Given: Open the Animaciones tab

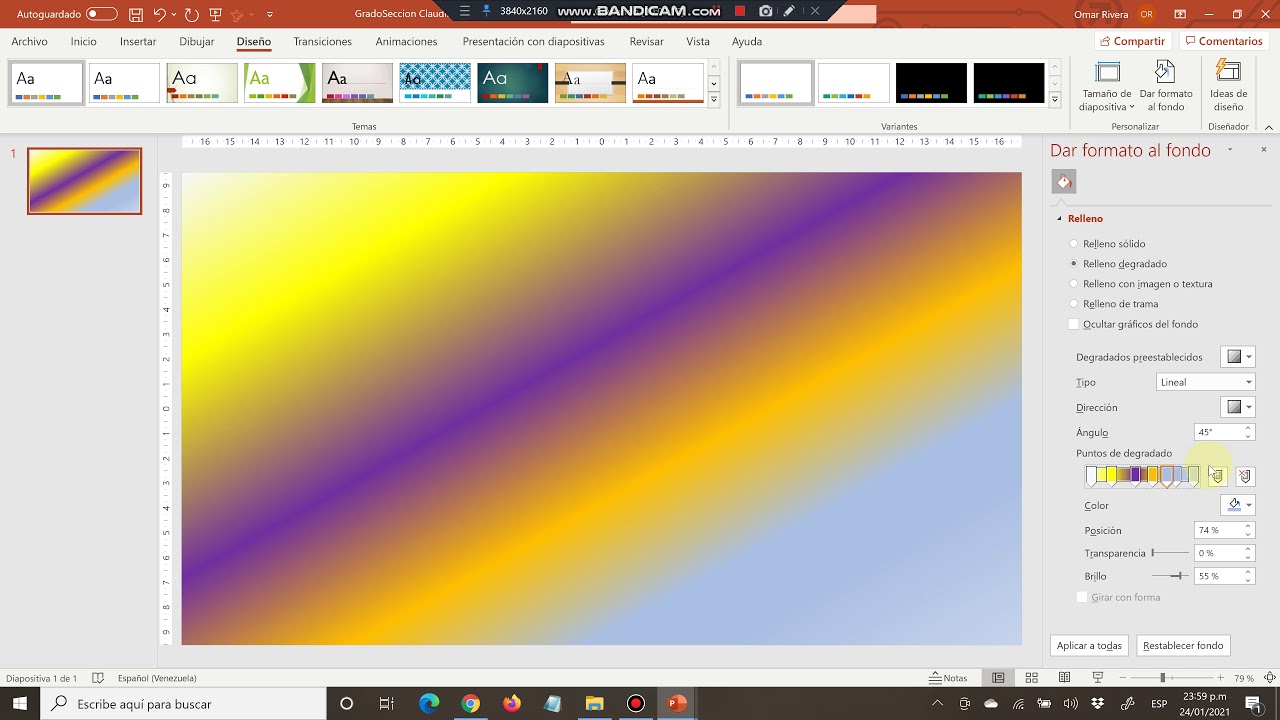Looking at the screenshot, I should [406, 42].
